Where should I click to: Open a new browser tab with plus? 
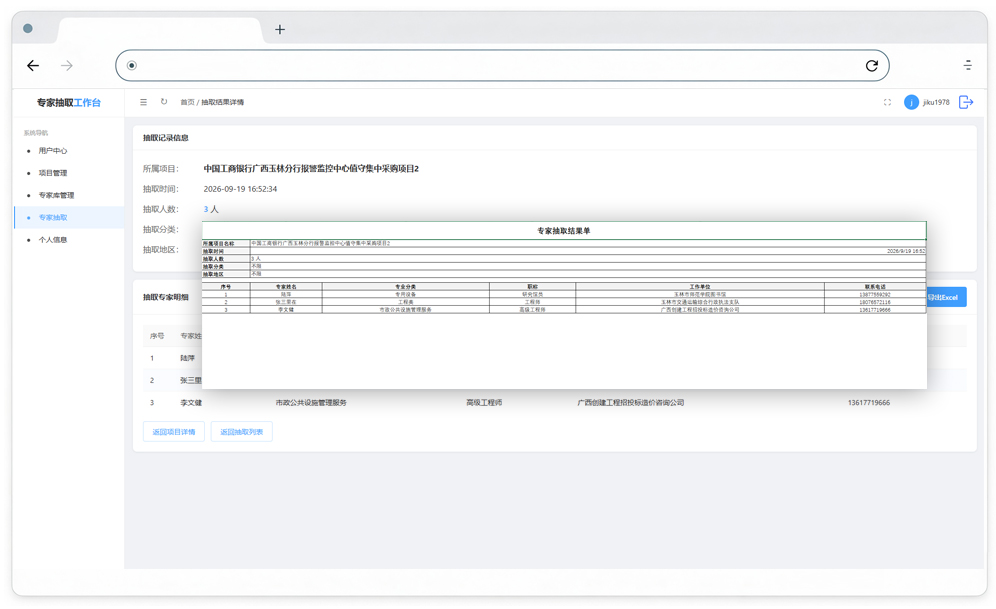[x=280, y=29]
